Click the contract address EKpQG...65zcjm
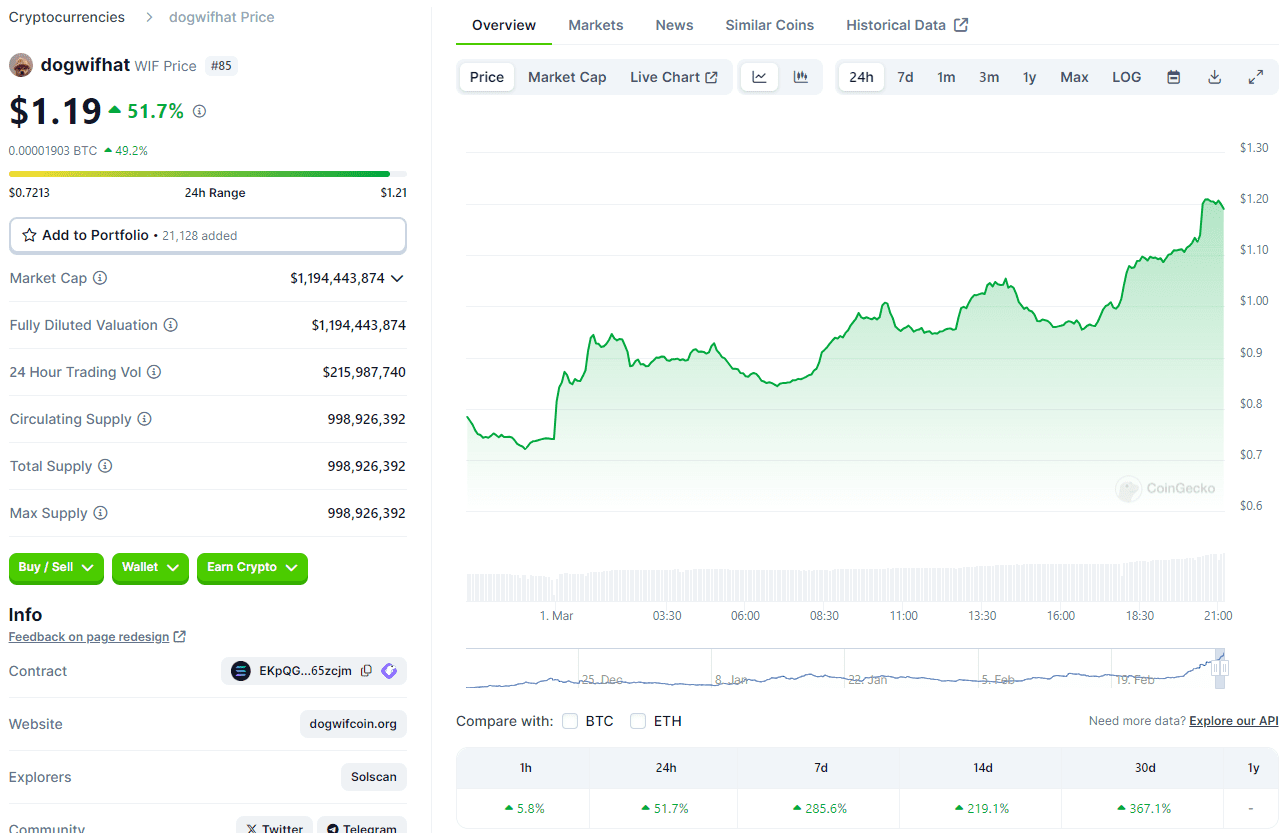The width and height of the screenshot is (1286, 833). tap(305, 671)
